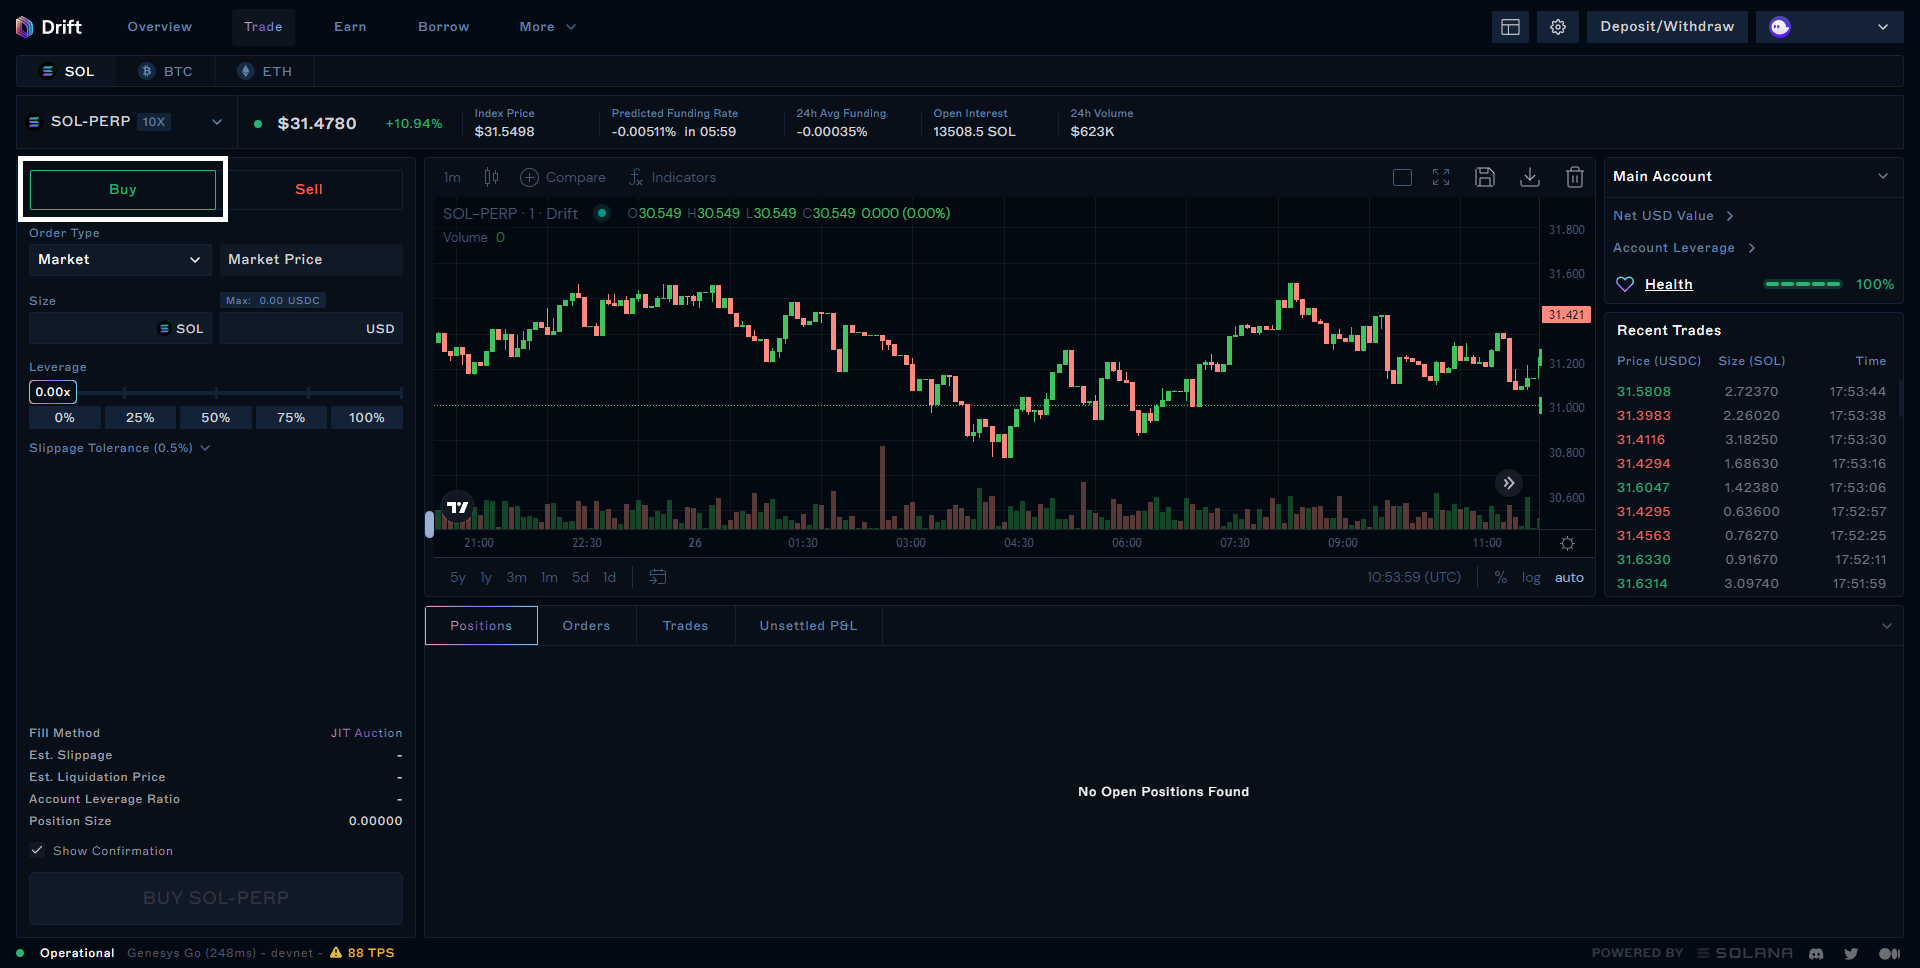This screenshot has height=968, width=1920.
Task: Open the Discord link icon
Action: pos(1816,953)
